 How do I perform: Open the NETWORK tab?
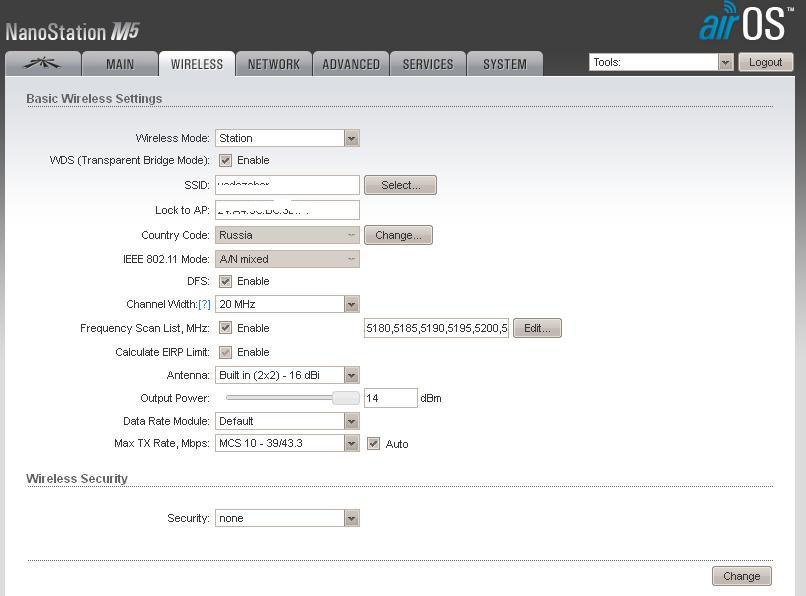pos(274,64)
